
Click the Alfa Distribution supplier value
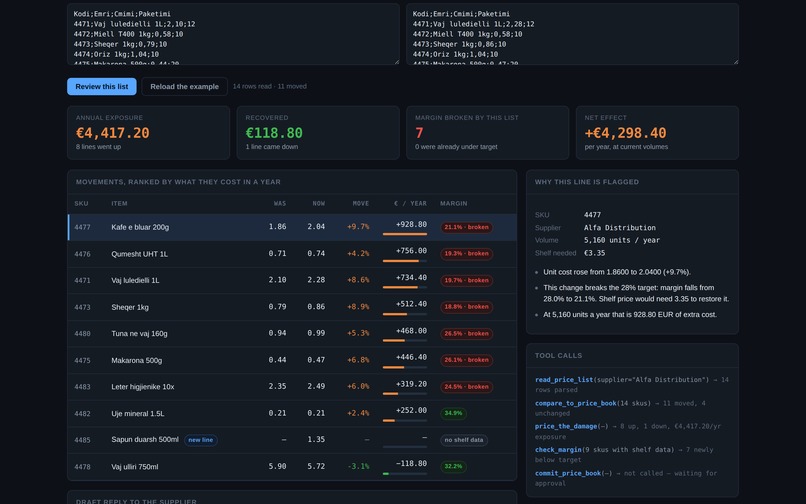[620, 228]
